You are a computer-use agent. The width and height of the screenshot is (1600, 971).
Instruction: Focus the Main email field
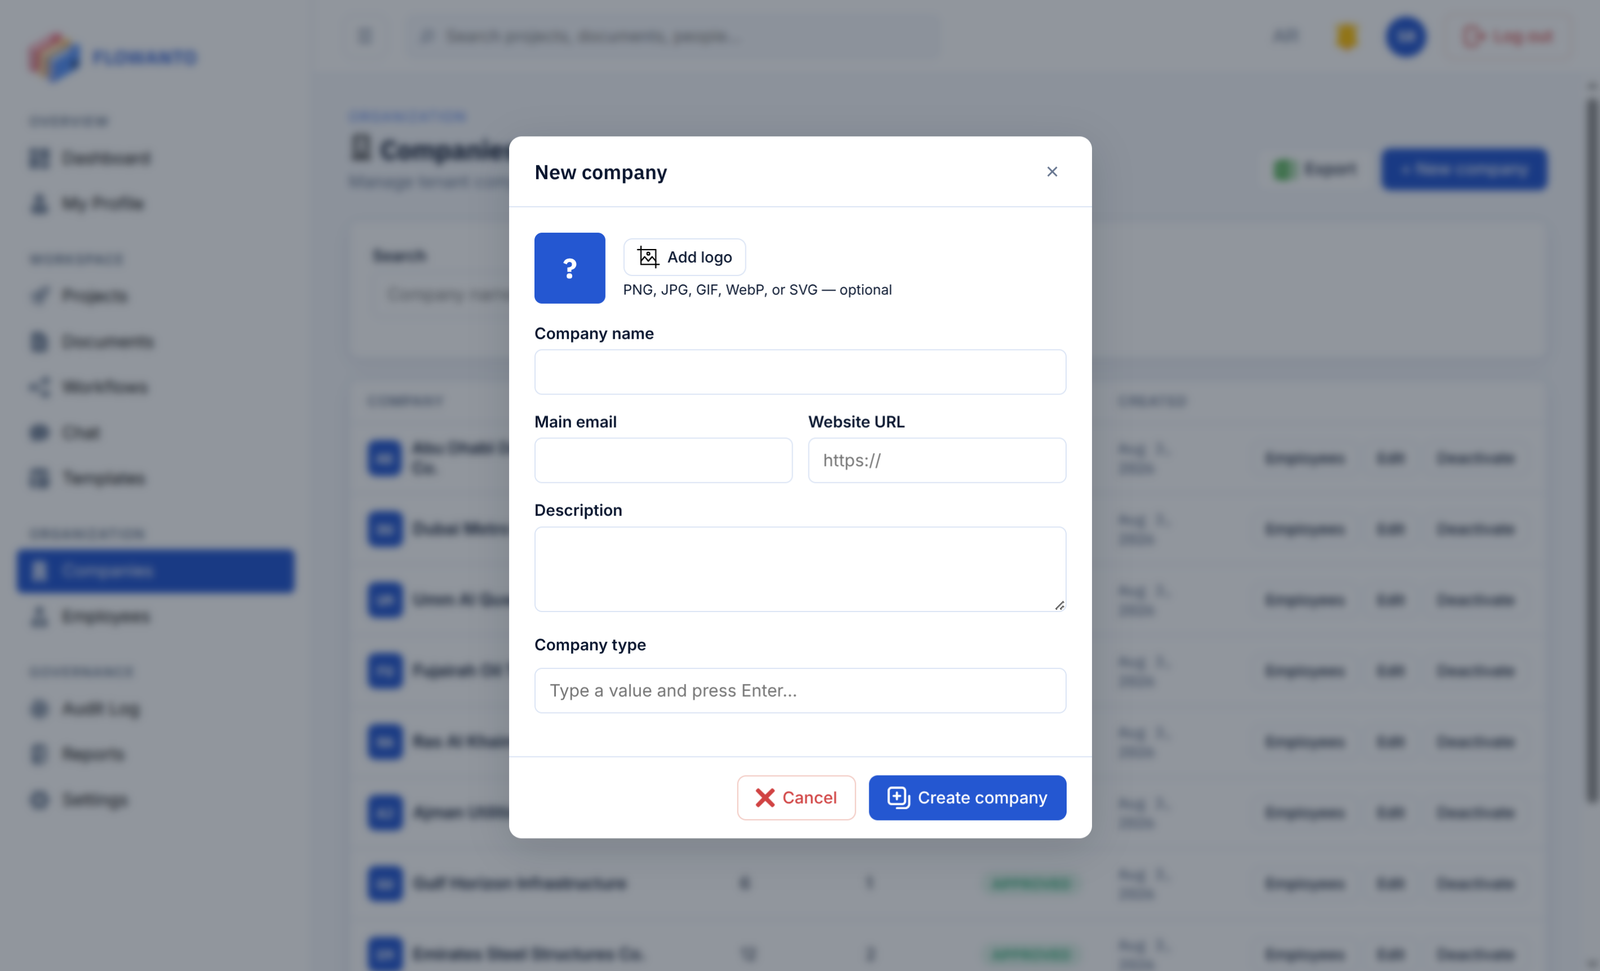point(663,460)
